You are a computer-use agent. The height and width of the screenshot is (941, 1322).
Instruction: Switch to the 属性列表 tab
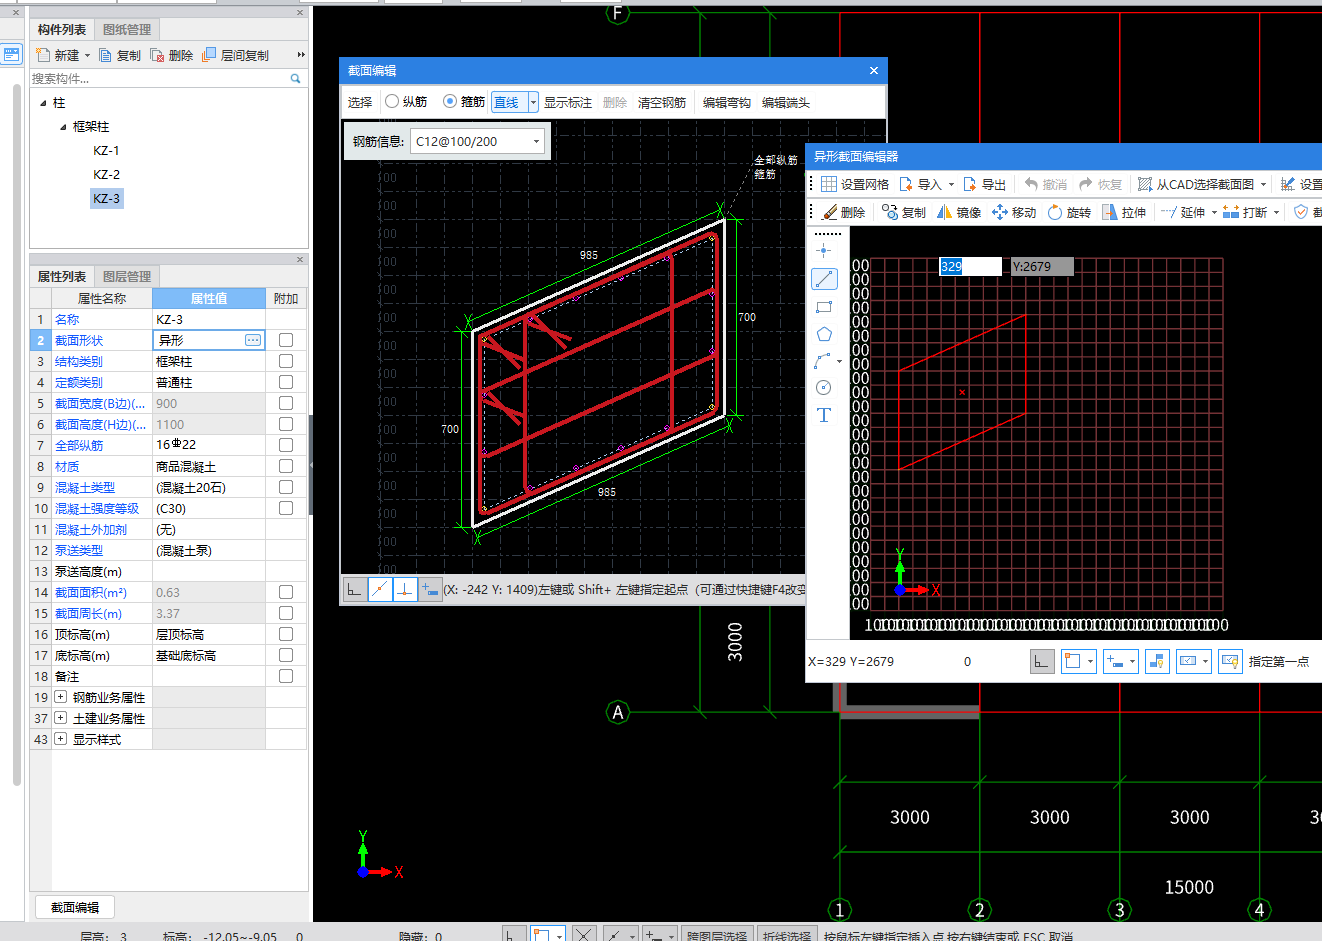pyautogui.click(x=62, y=277)
